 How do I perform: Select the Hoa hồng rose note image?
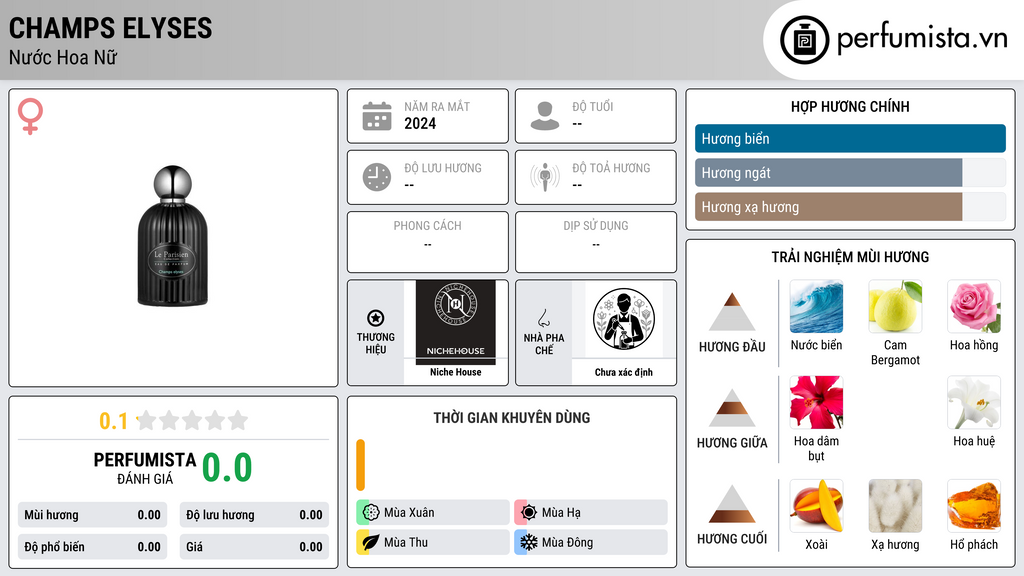click(974, 306)
